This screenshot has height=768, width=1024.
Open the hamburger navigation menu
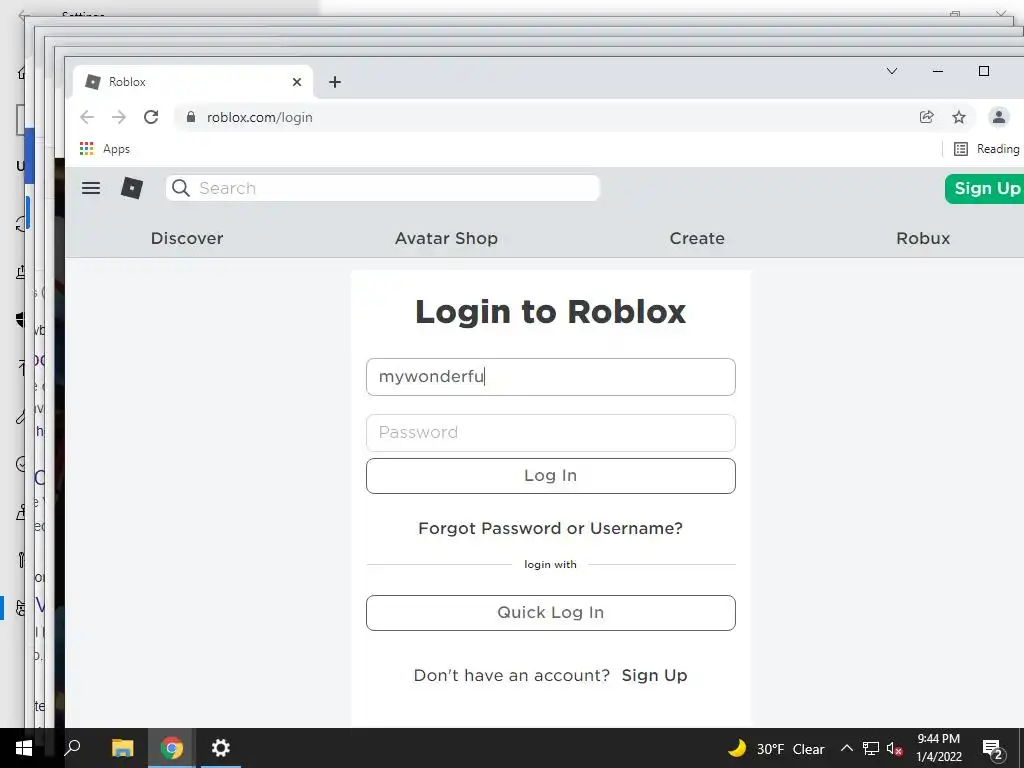coord(91,188)
